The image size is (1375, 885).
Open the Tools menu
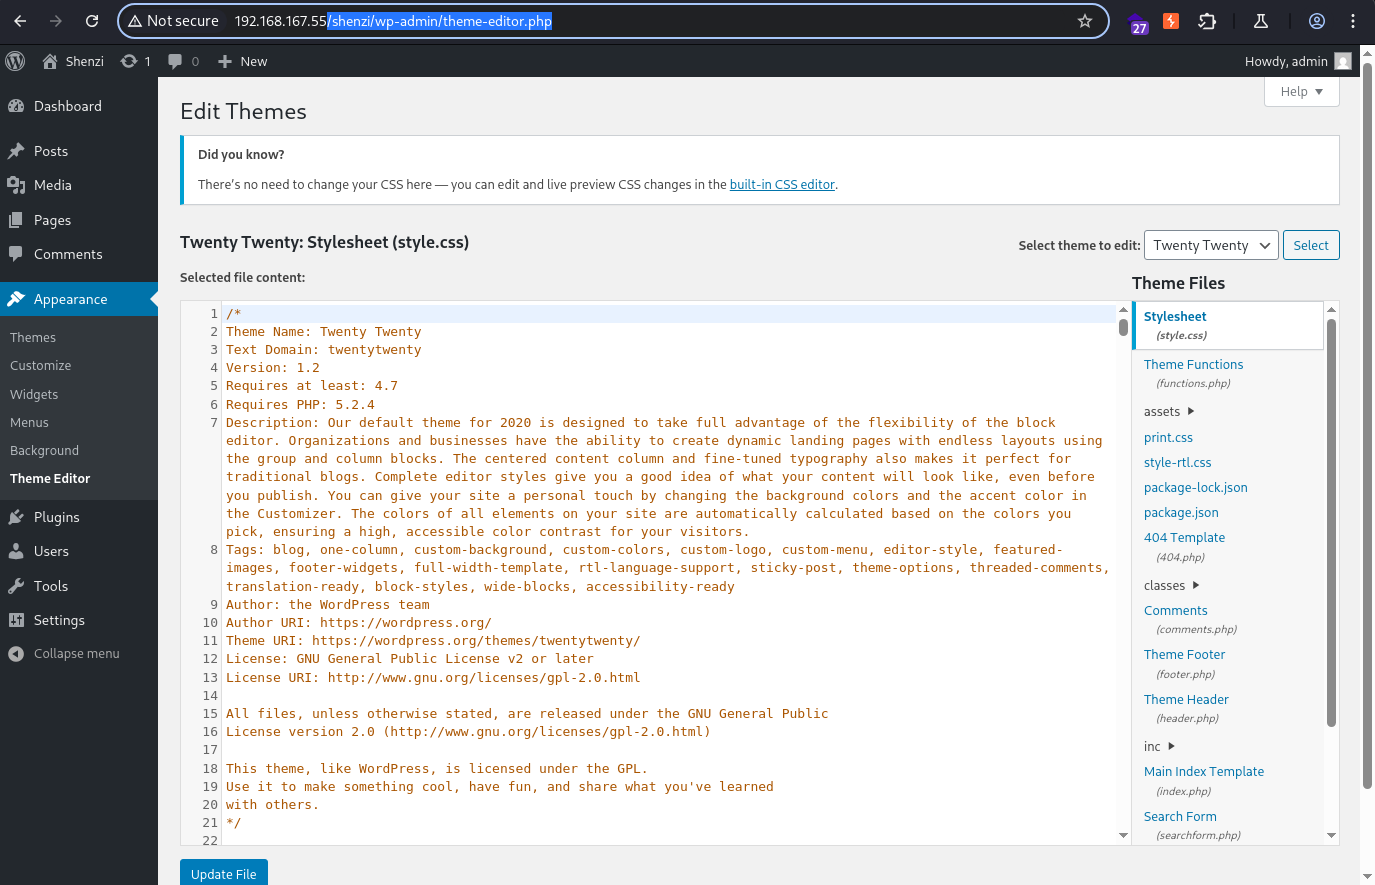[x=79, y=586]
